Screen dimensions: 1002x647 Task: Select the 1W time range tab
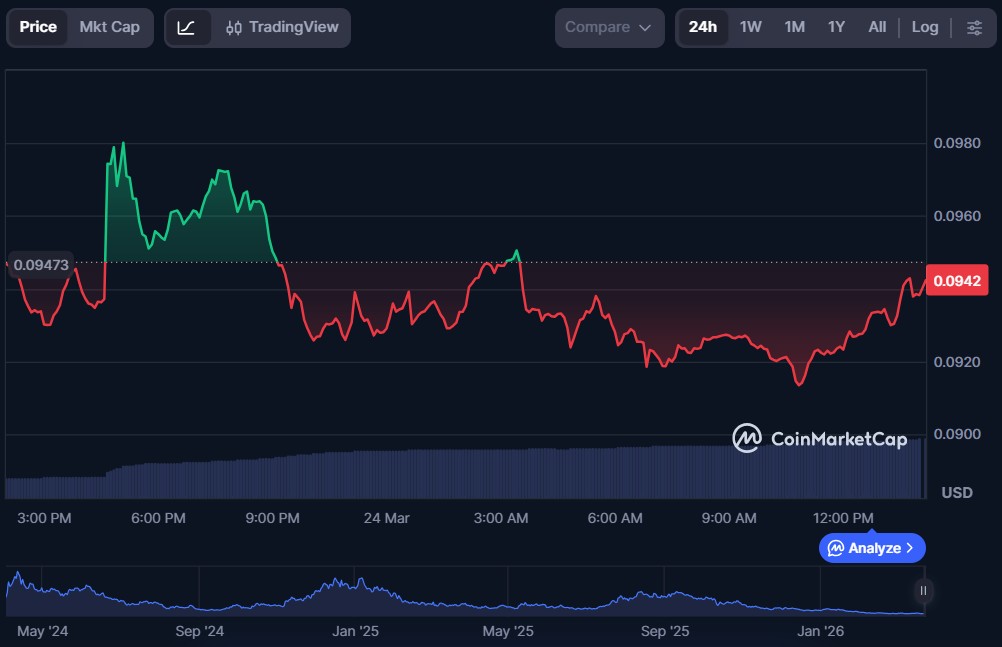pos(751,27)
